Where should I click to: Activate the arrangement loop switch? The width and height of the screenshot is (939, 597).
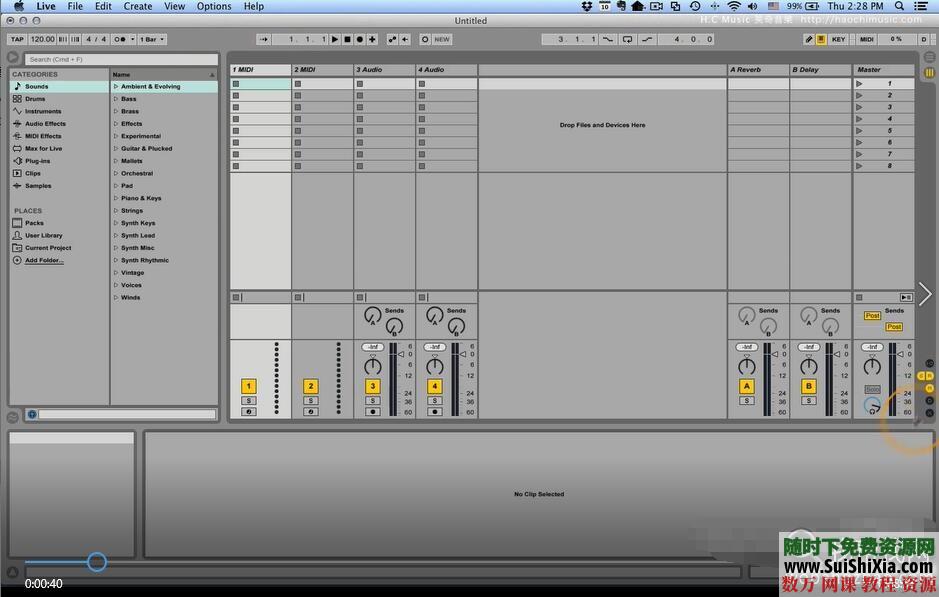[628, 39]
